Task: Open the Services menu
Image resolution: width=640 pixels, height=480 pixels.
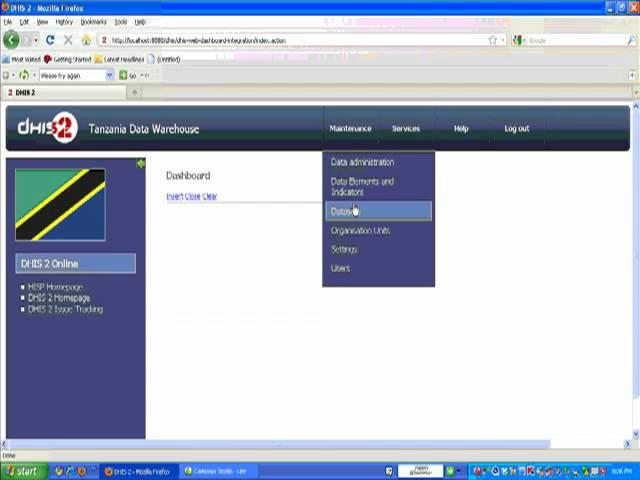Action: 406,129
